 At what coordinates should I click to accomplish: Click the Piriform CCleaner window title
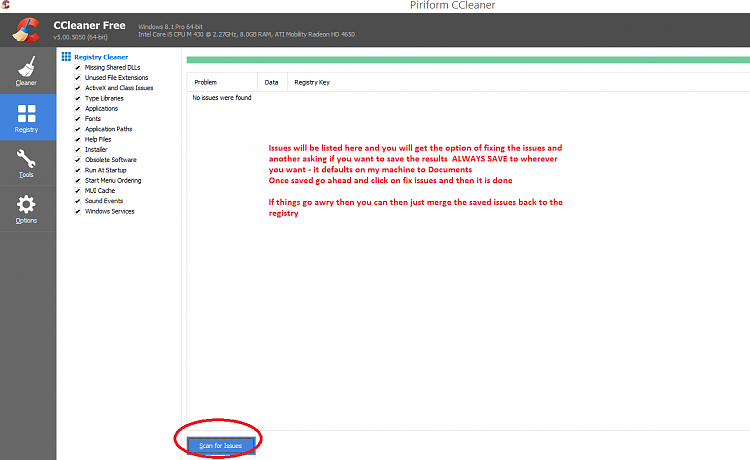click(452, 5)
